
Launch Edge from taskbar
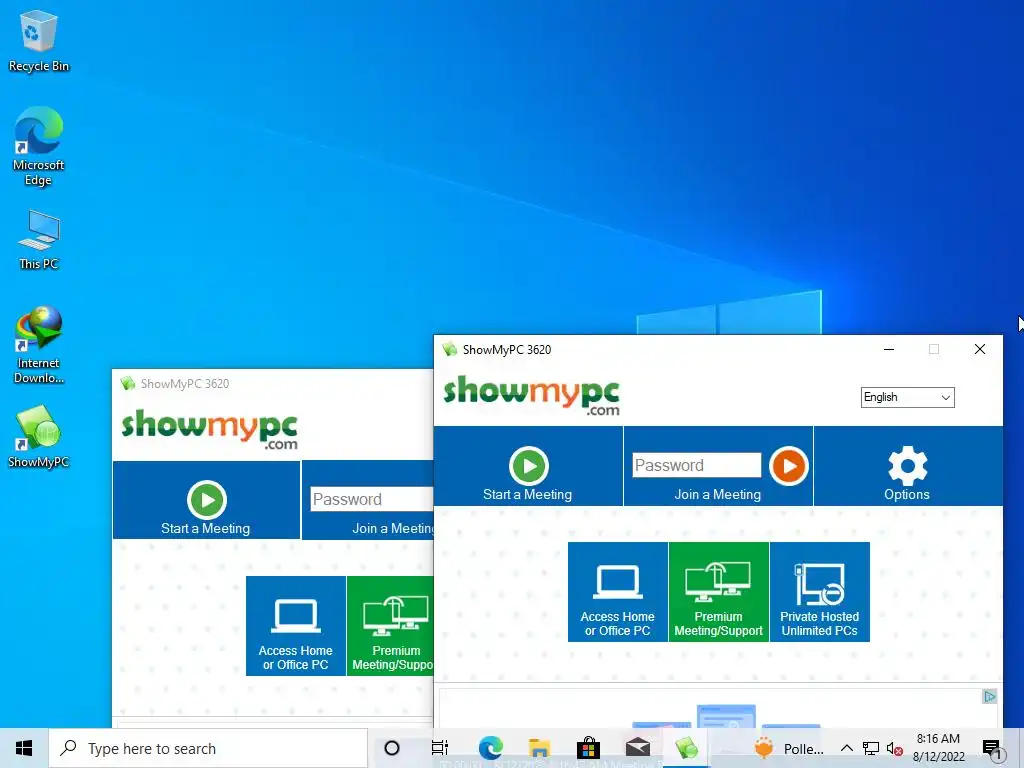point(490,748)
